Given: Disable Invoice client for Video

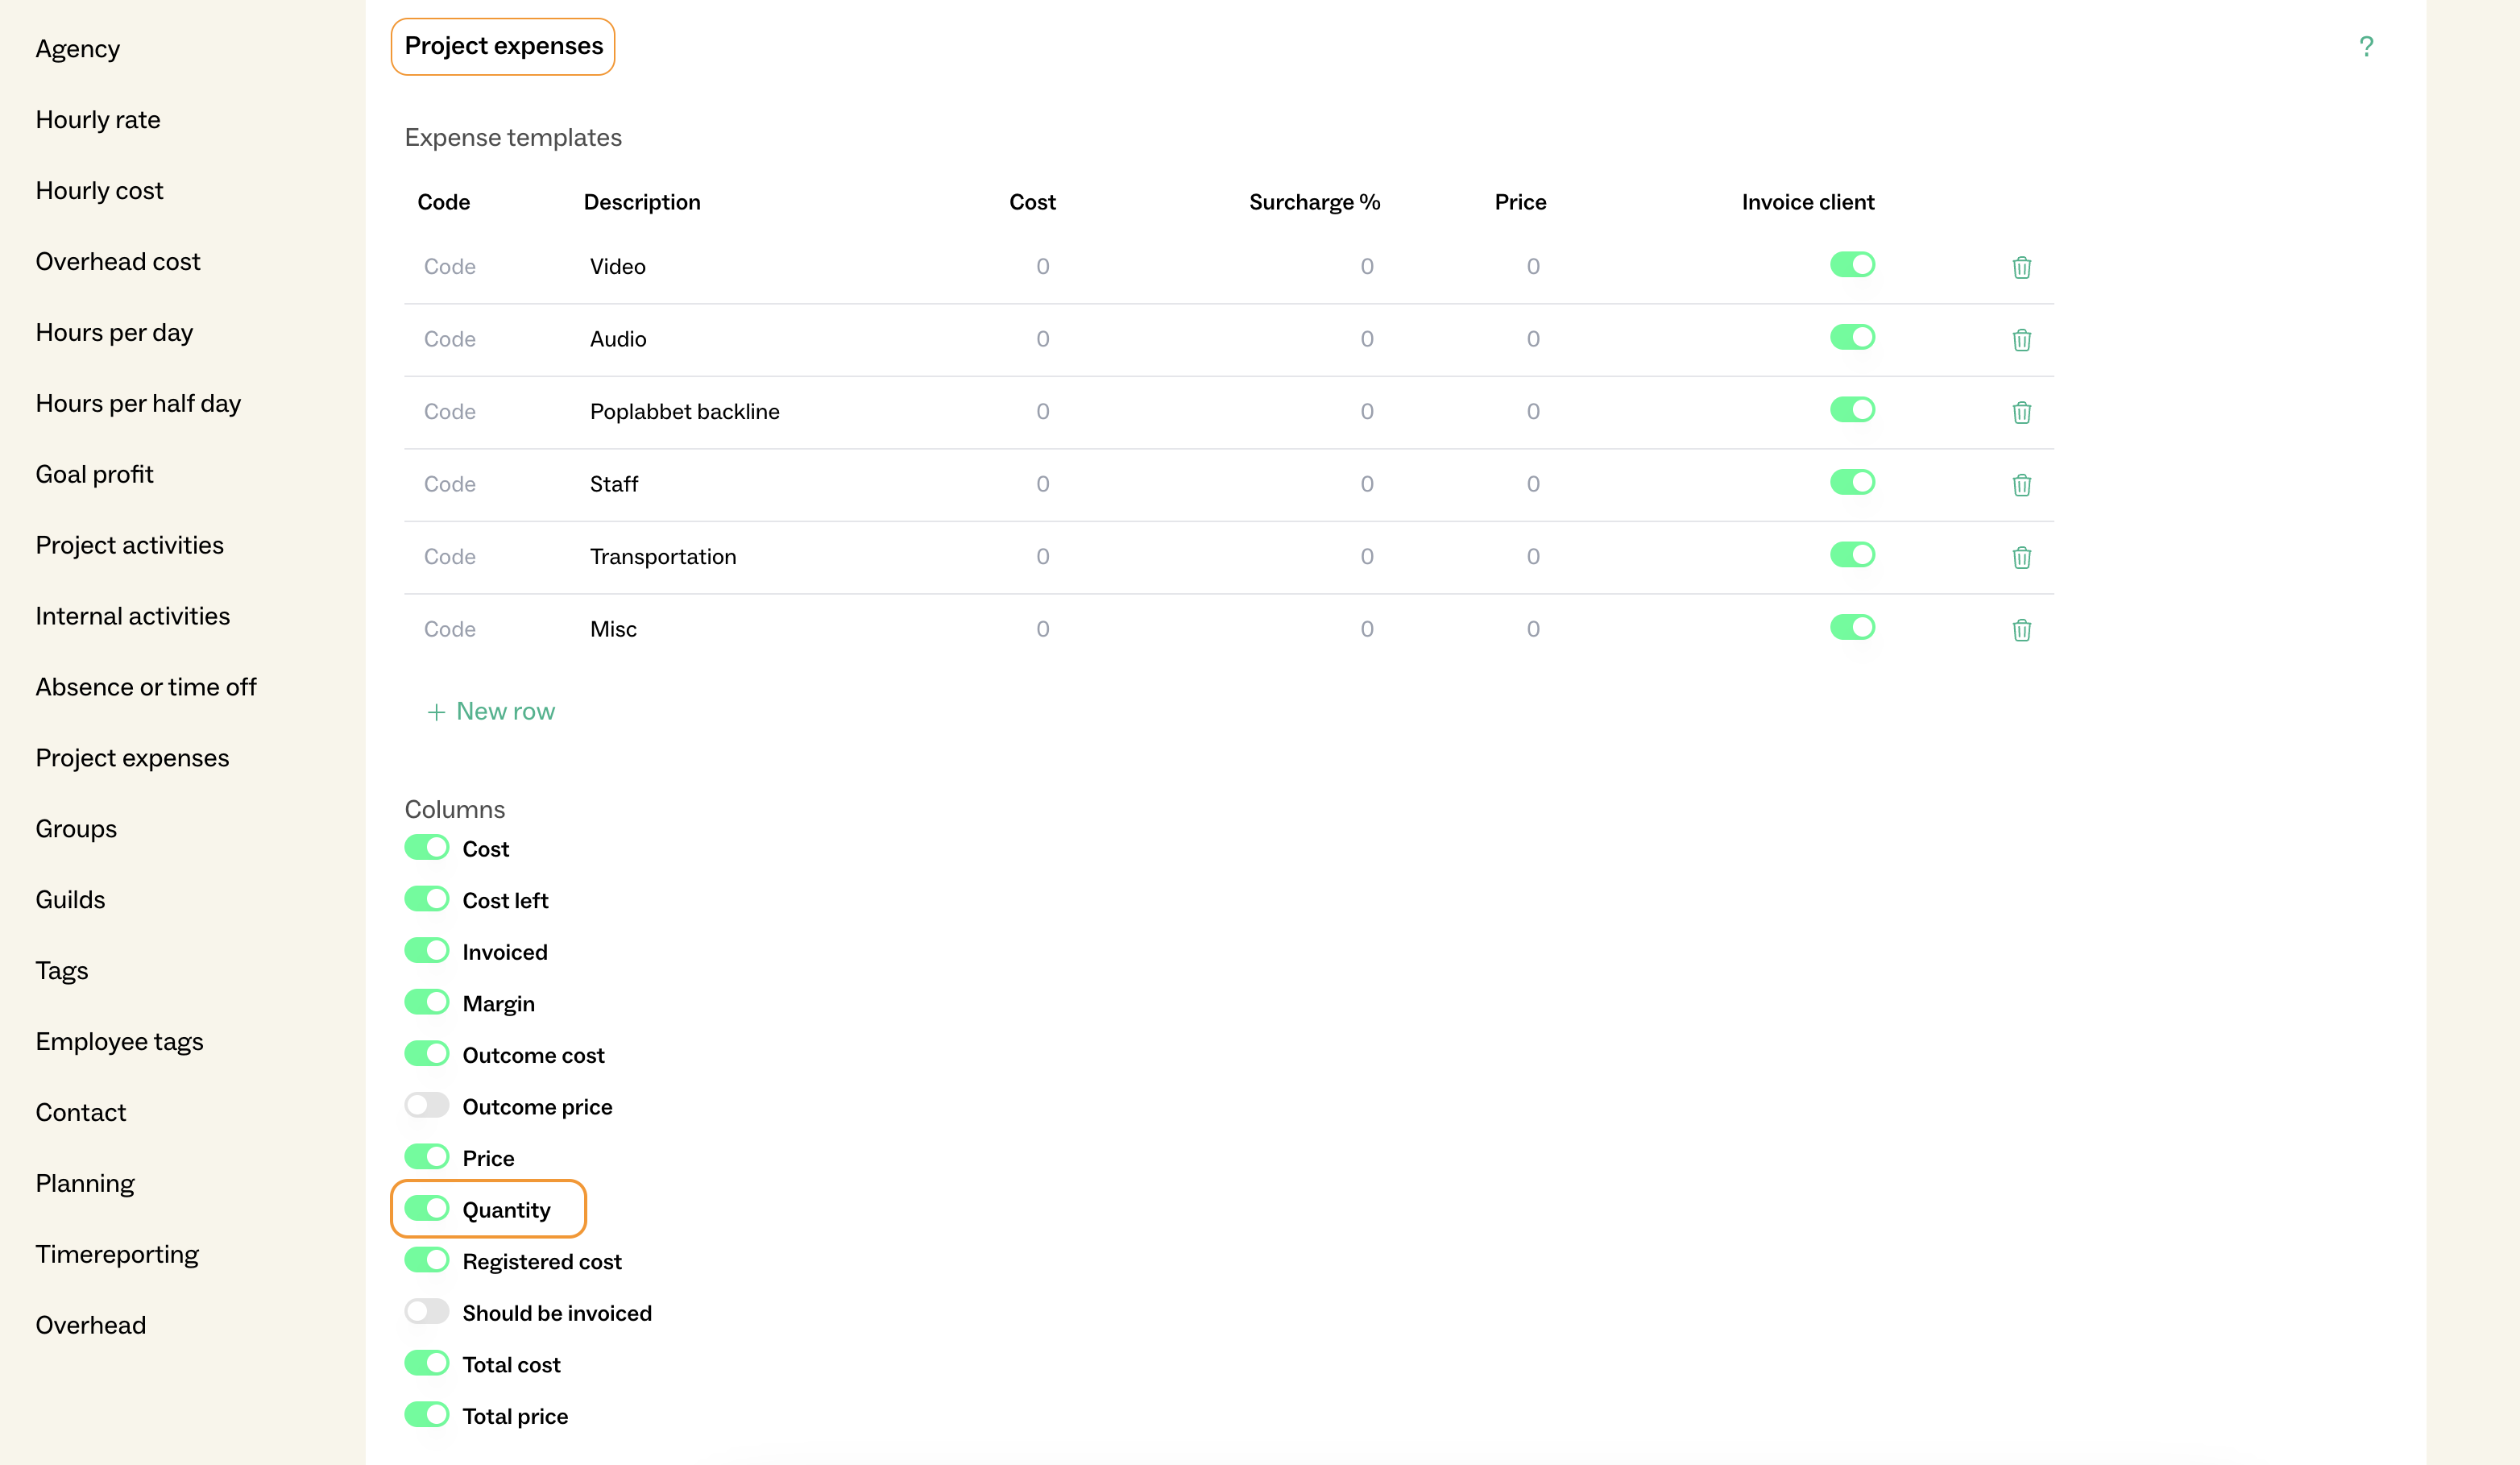Looking at the screenshot, I should tap(1852, 265).
